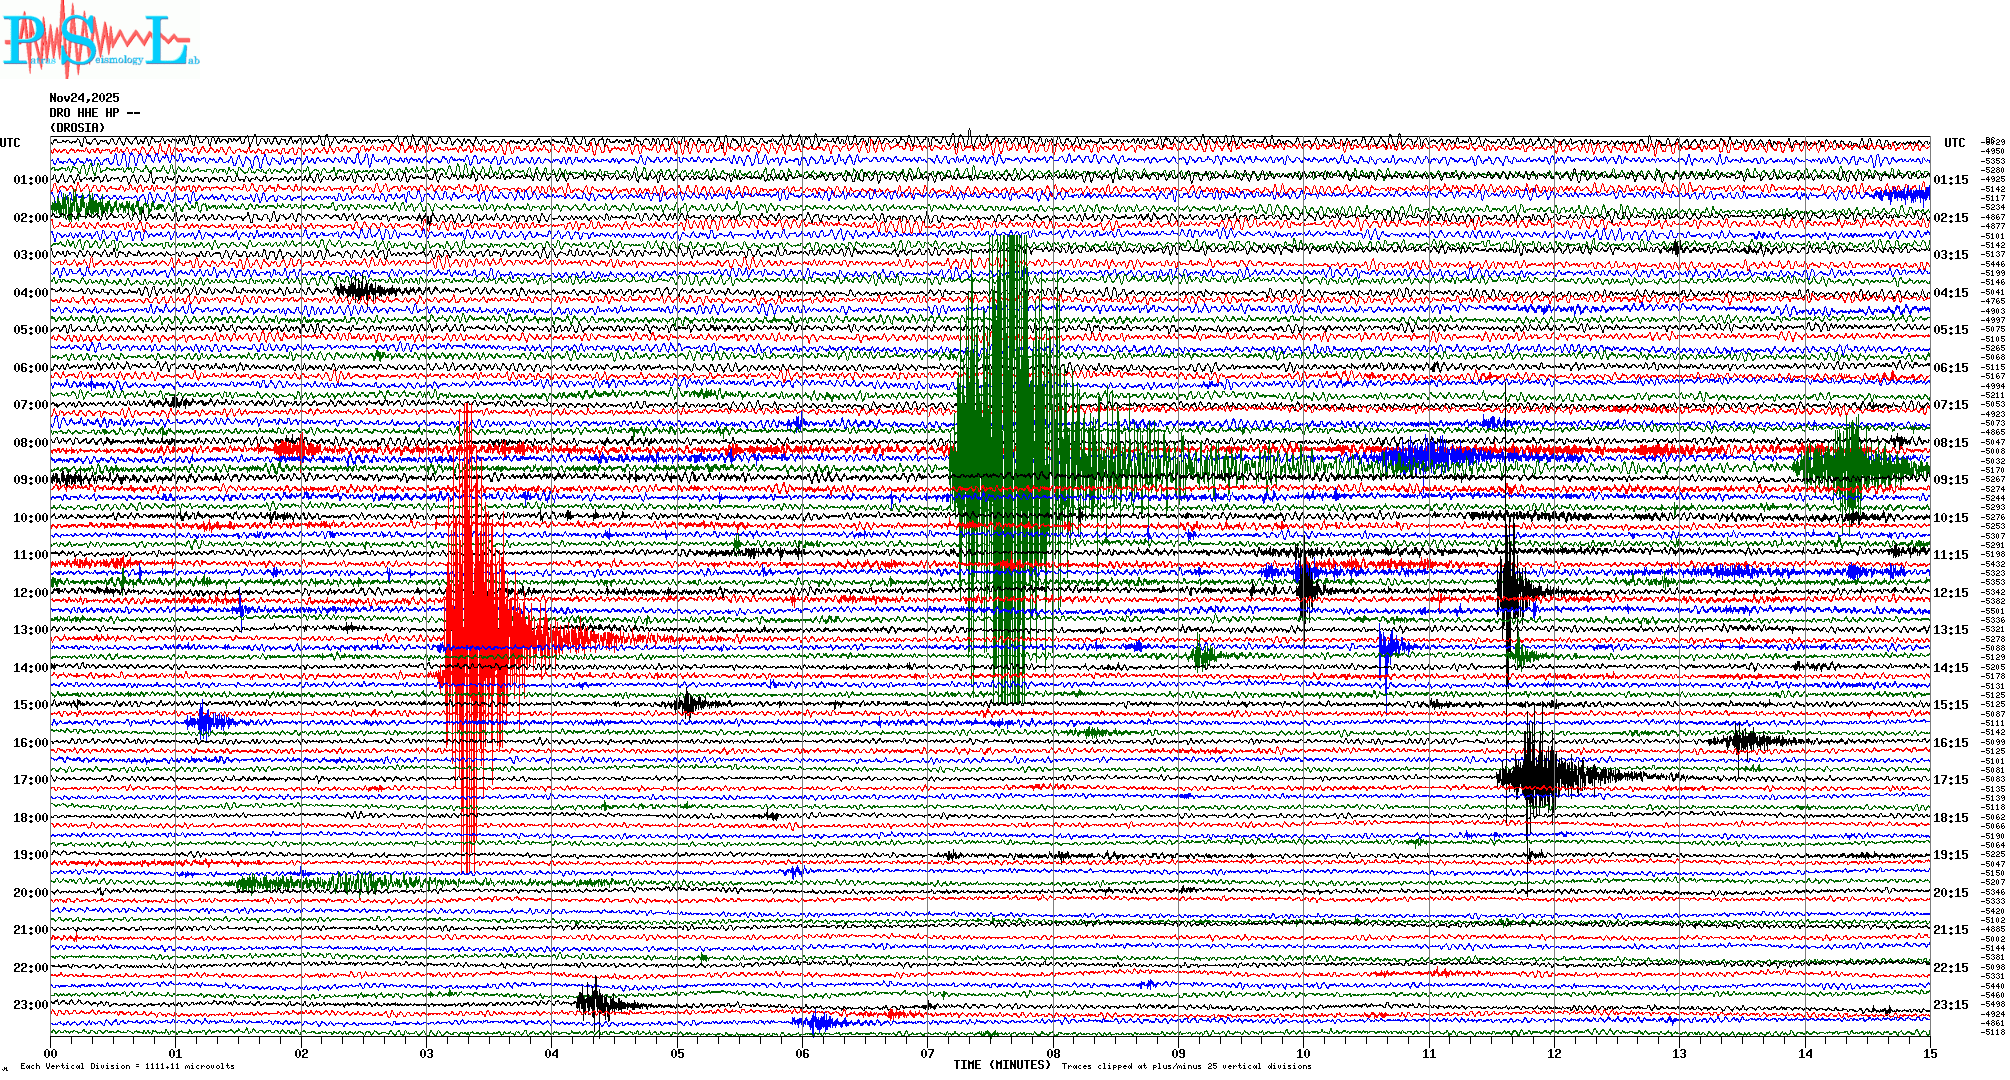Image resolution: width=2010 pixels, height=1080 pixels.
Task: Click the PSL seismology lab logo
Action: (100, 42)
